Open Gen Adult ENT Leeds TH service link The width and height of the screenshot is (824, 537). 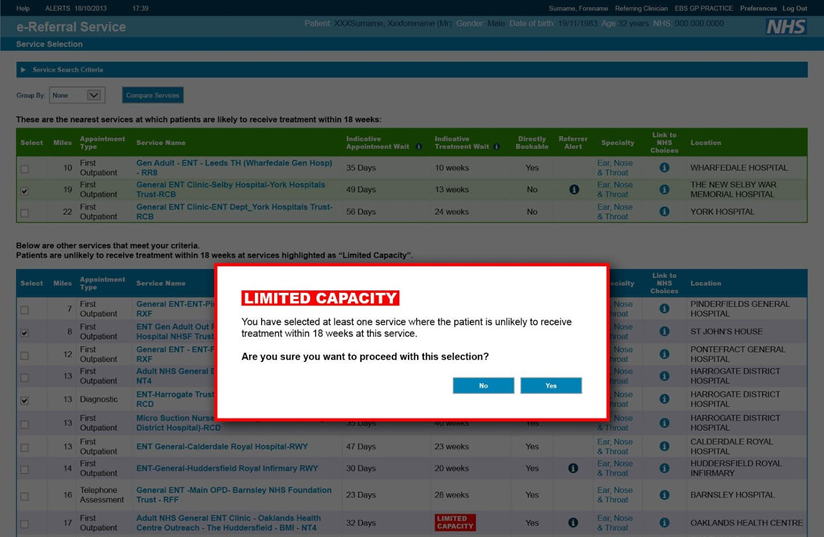point(234,168)
